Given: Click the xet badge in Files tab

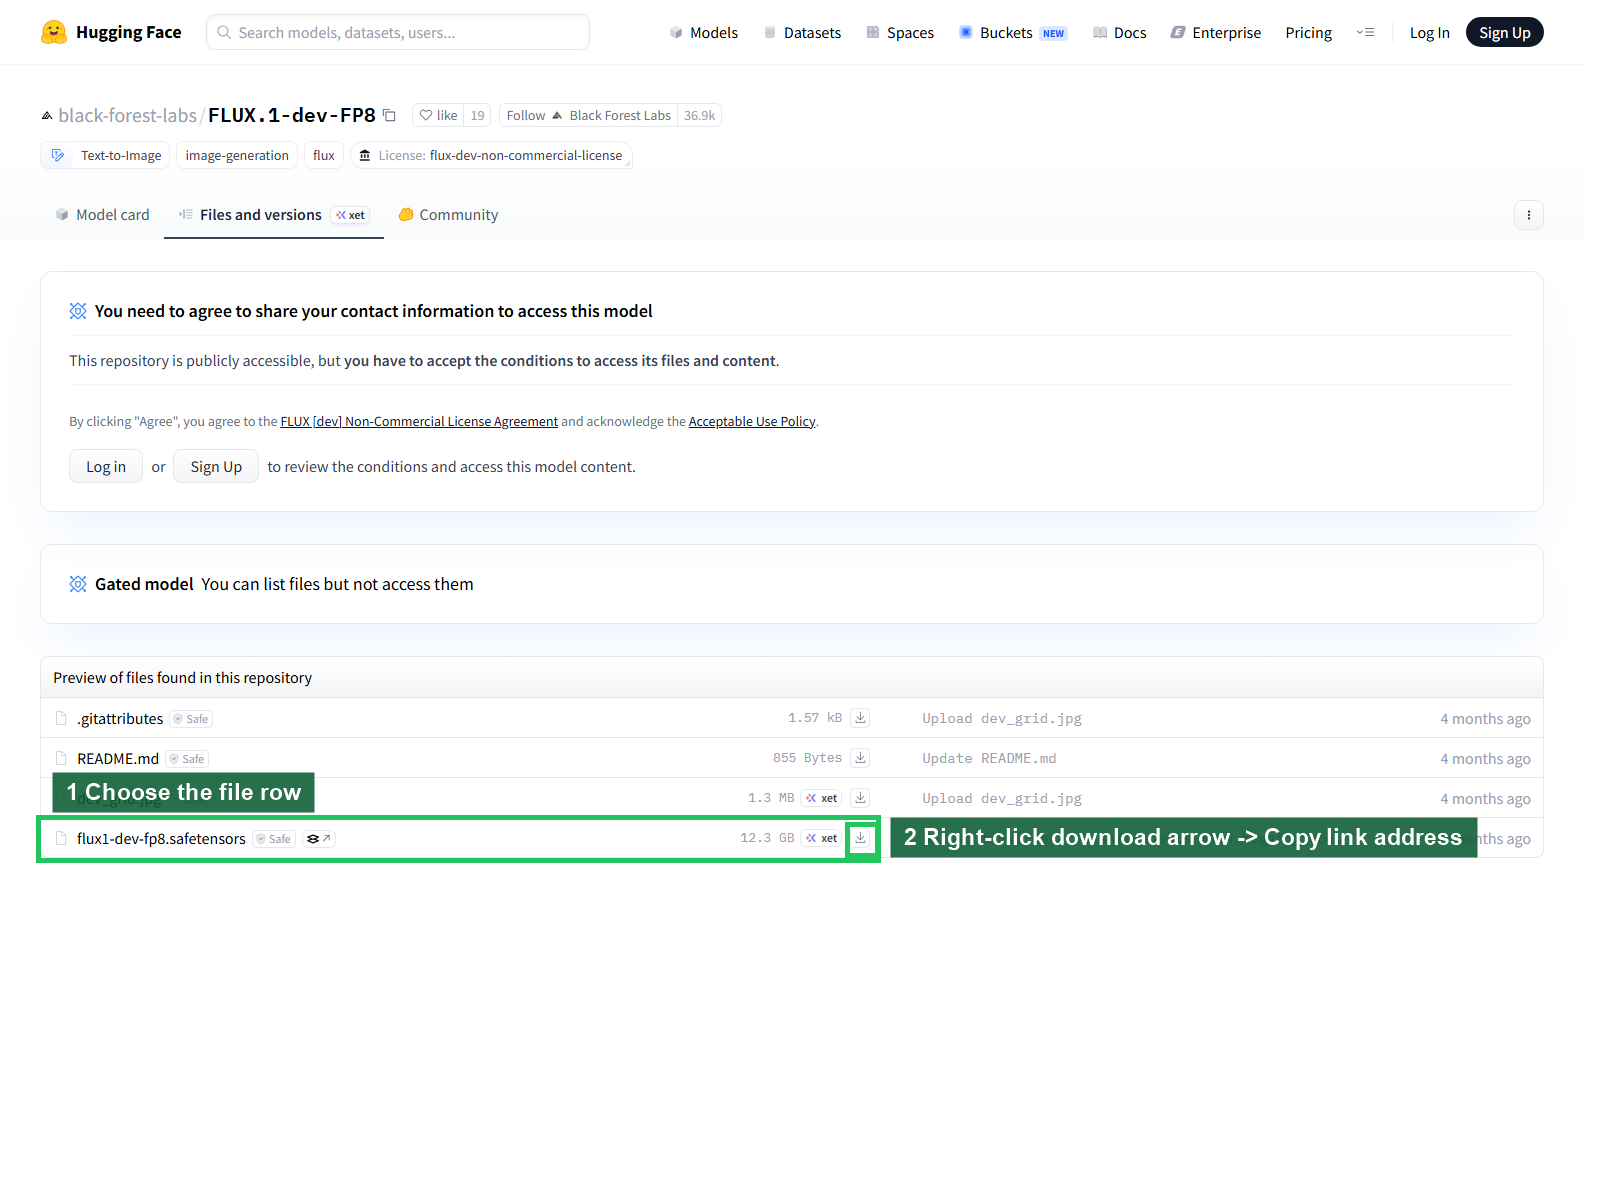Looking at the screenshot, I should (x=350, y=215).
